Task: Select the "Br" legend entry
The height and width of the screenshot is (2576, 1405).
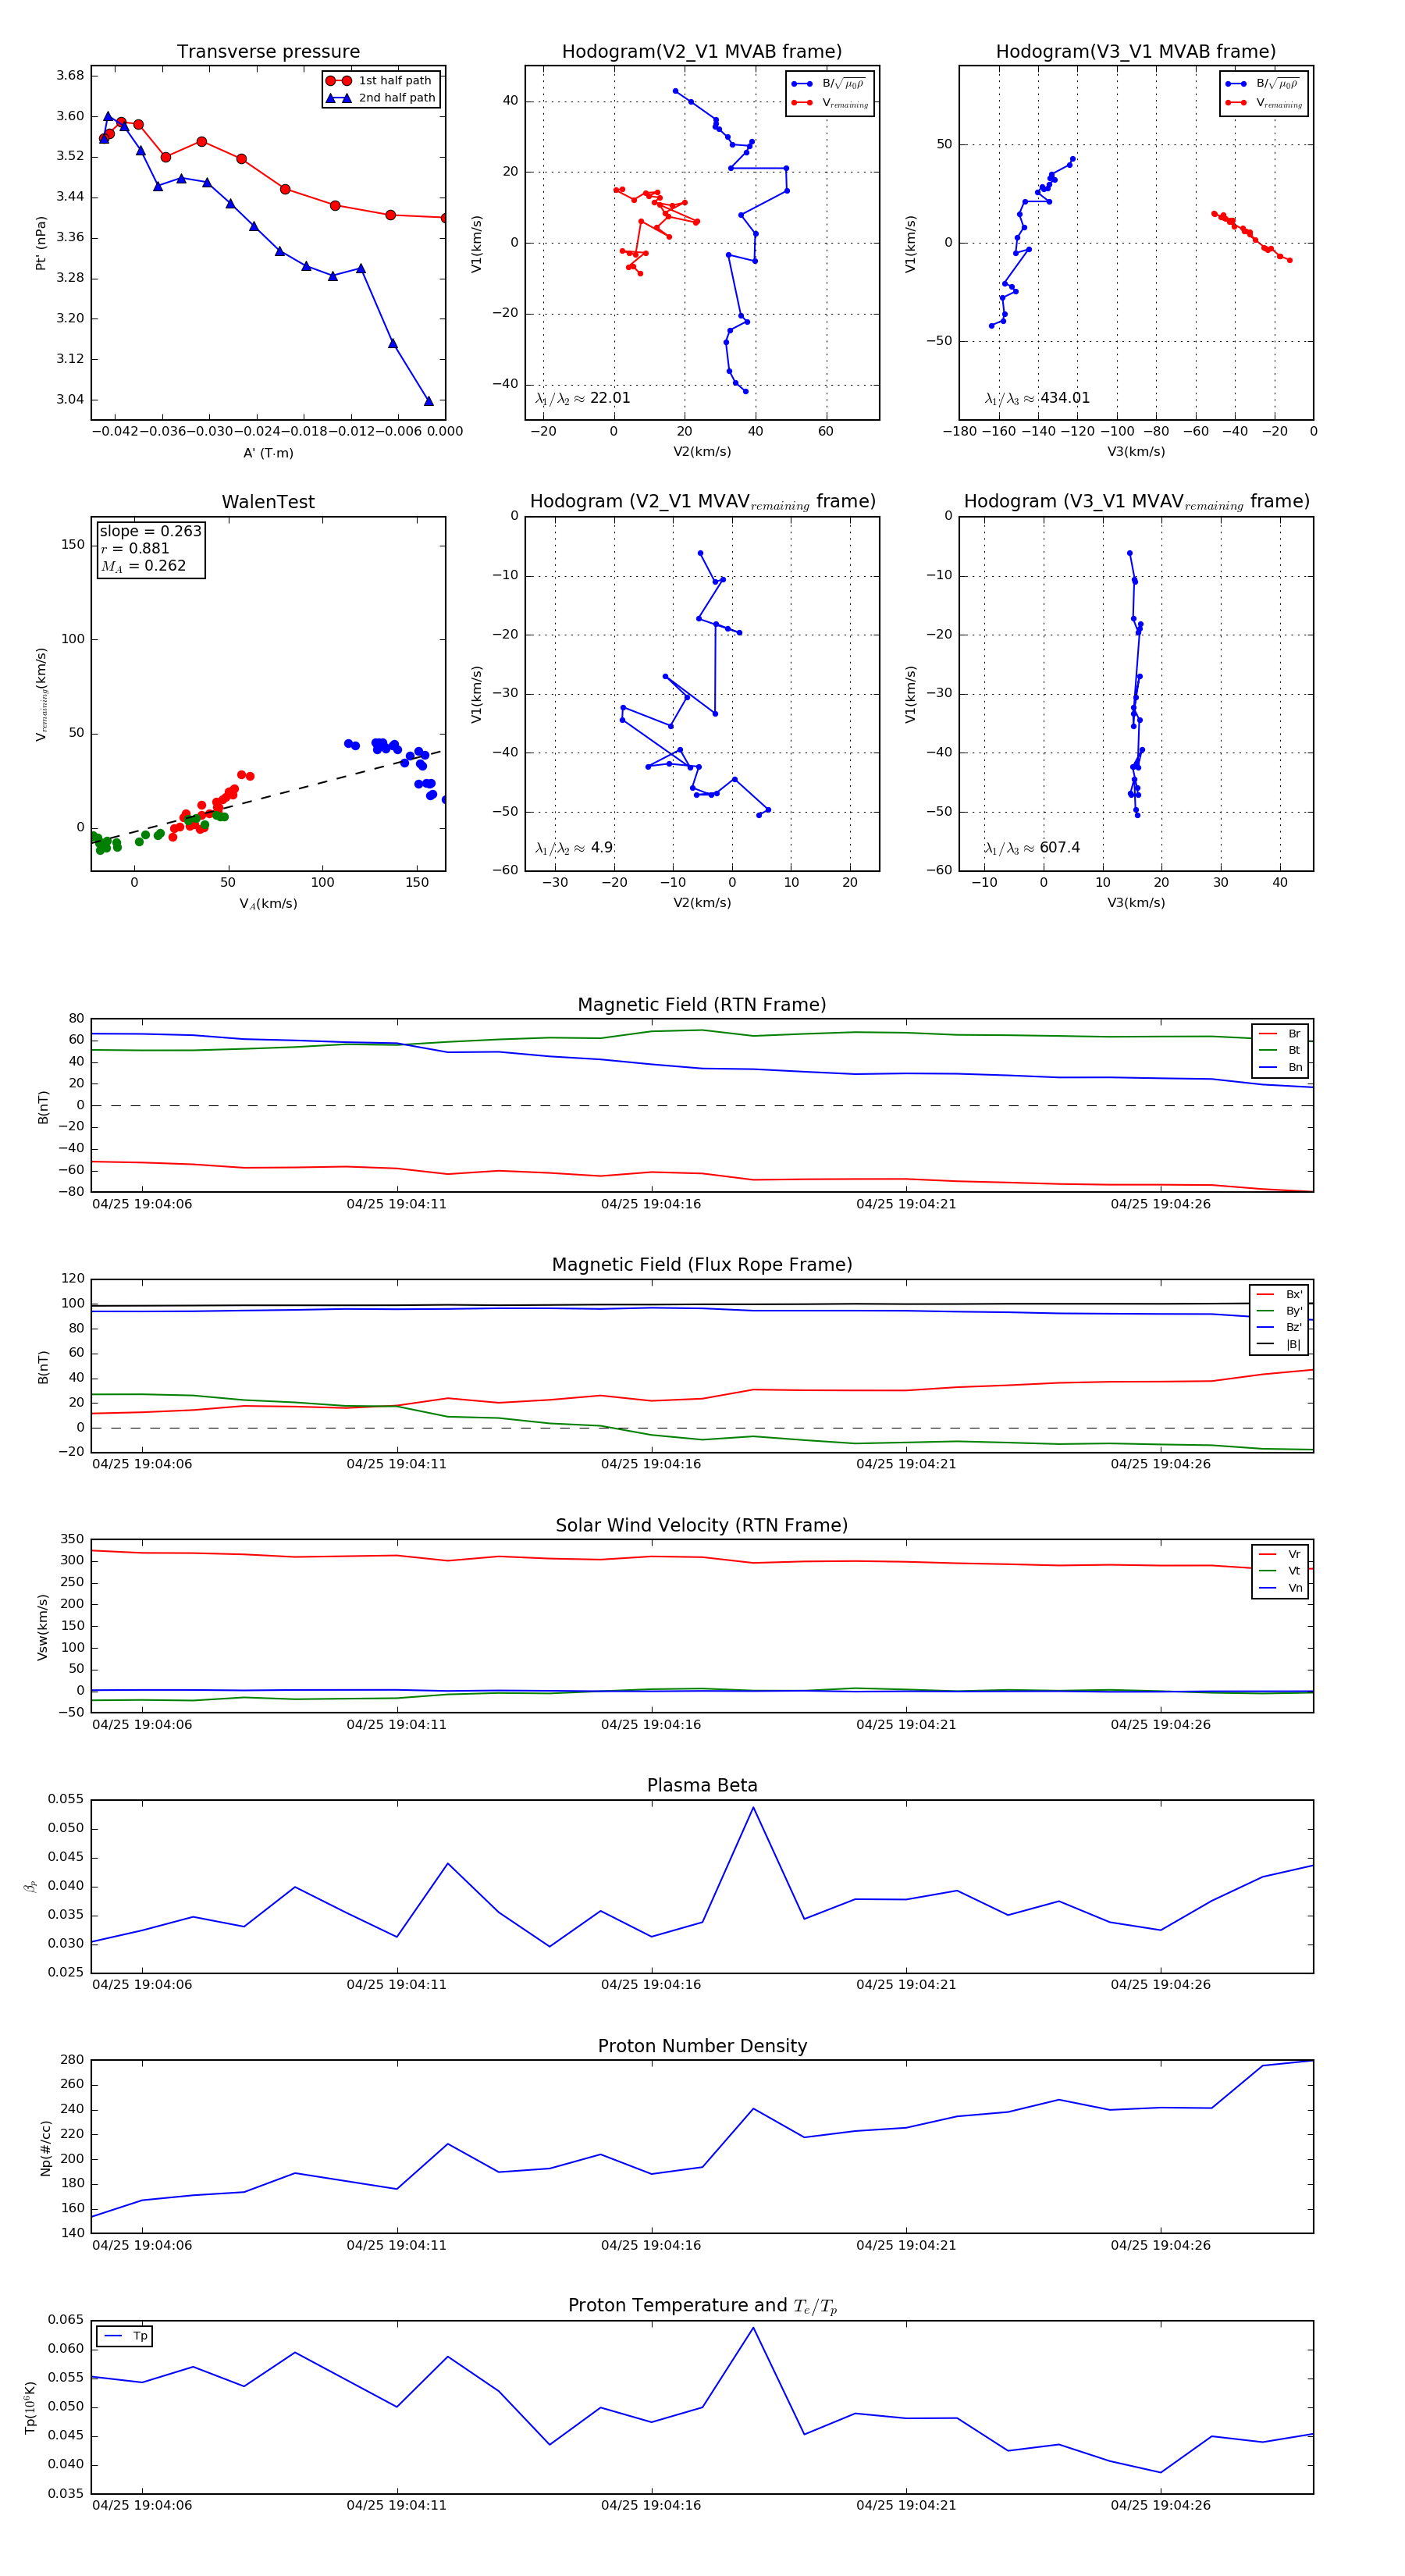Action: pos(1281,1034)
